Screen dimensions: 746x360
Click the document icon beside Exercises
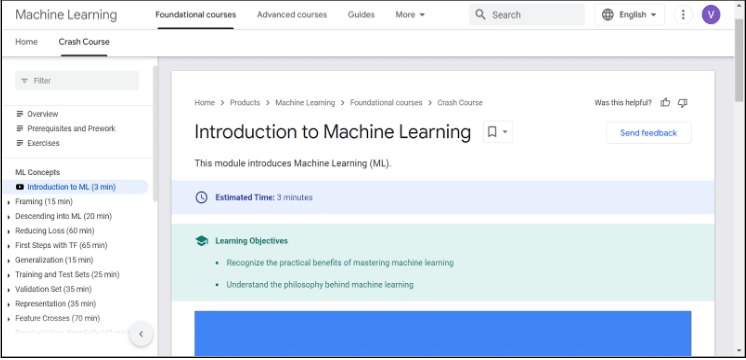[x=20, y=143]
